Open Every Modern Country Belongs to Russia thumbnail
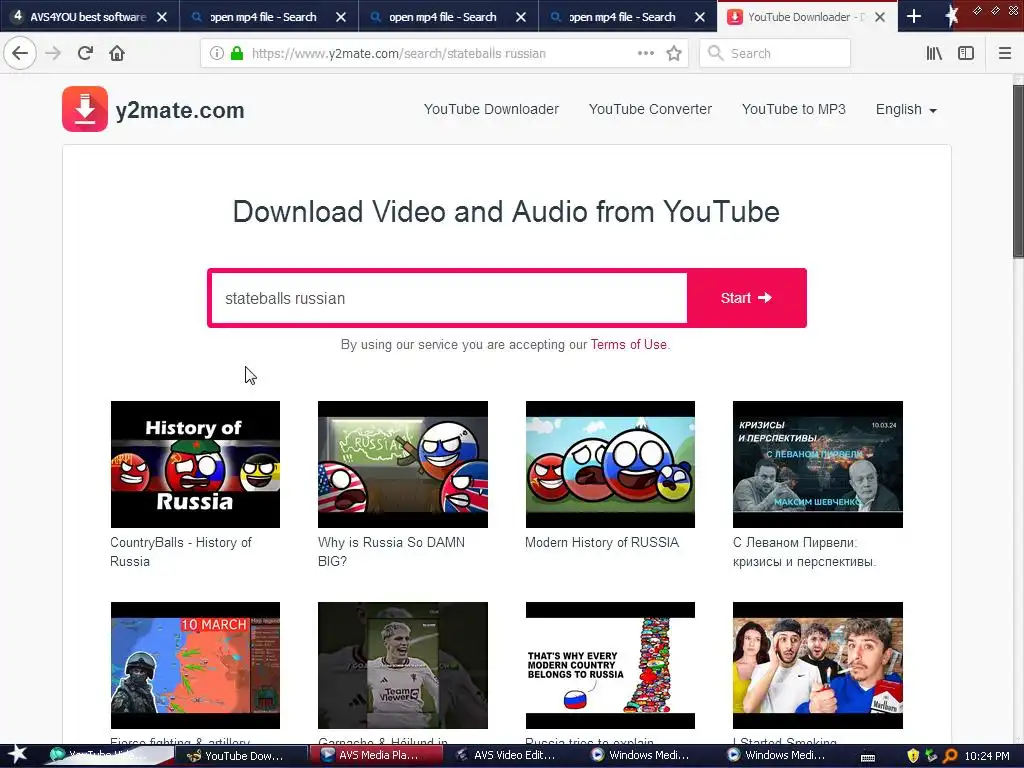 click(610, 665)
